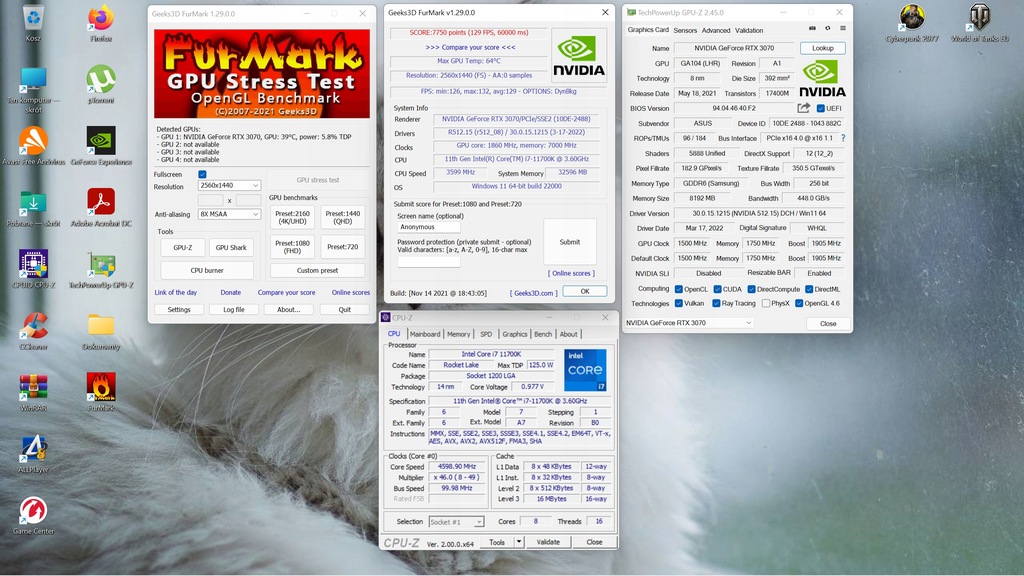Image resolution: width=1024 pixels, height=576 pixels.
Task: Open the Ten komputer shortcut
Action: pos(33,81)
